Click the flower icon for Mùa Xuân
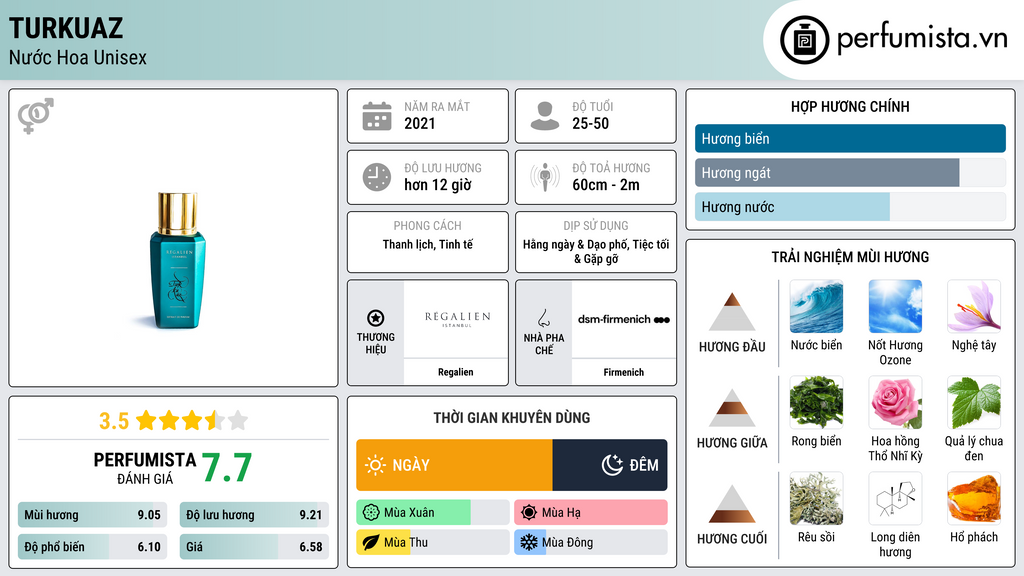The height and width of the screenshot is (576, 1024). [371, 513]
